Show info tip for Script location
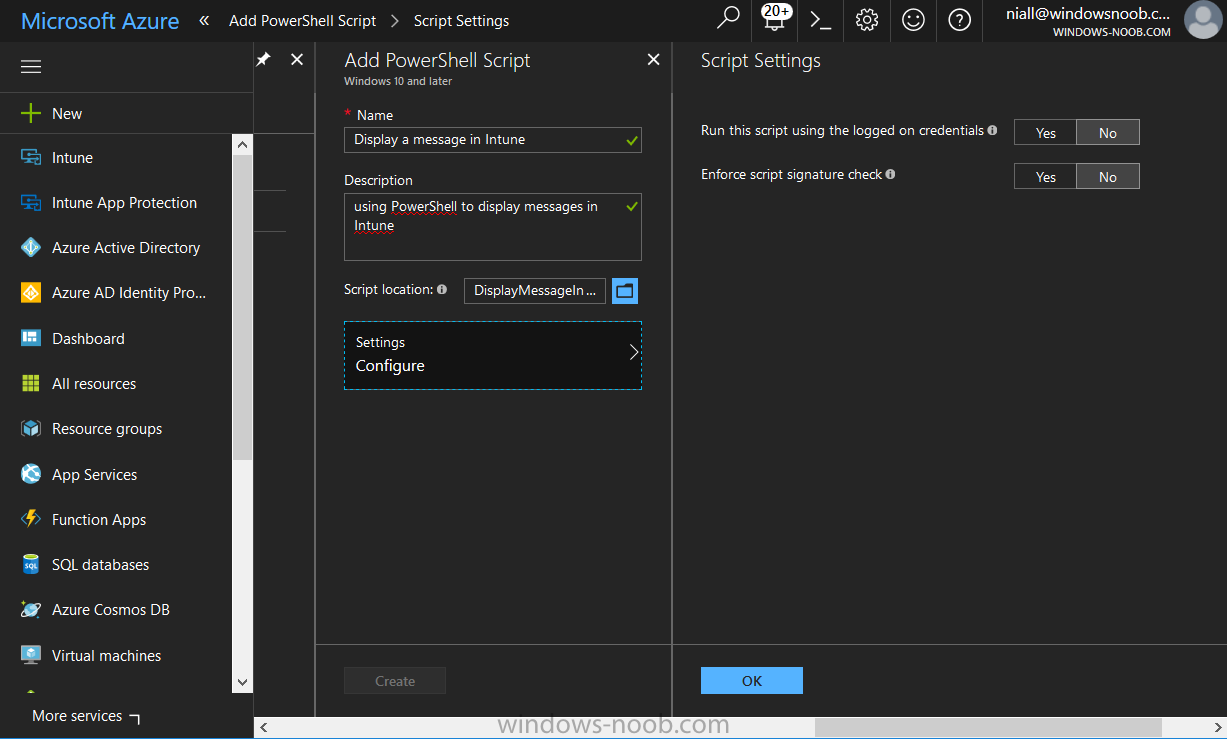The image size is (1227, 739). pos(442,289)
